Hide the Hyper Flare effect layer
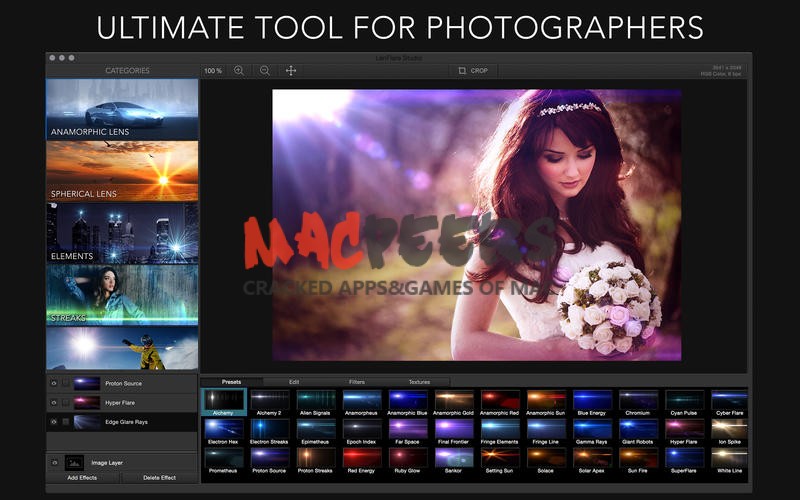Image resolution: width=800 pixels, height=500 pixels. pyautogui.click(x=54, y=403)
